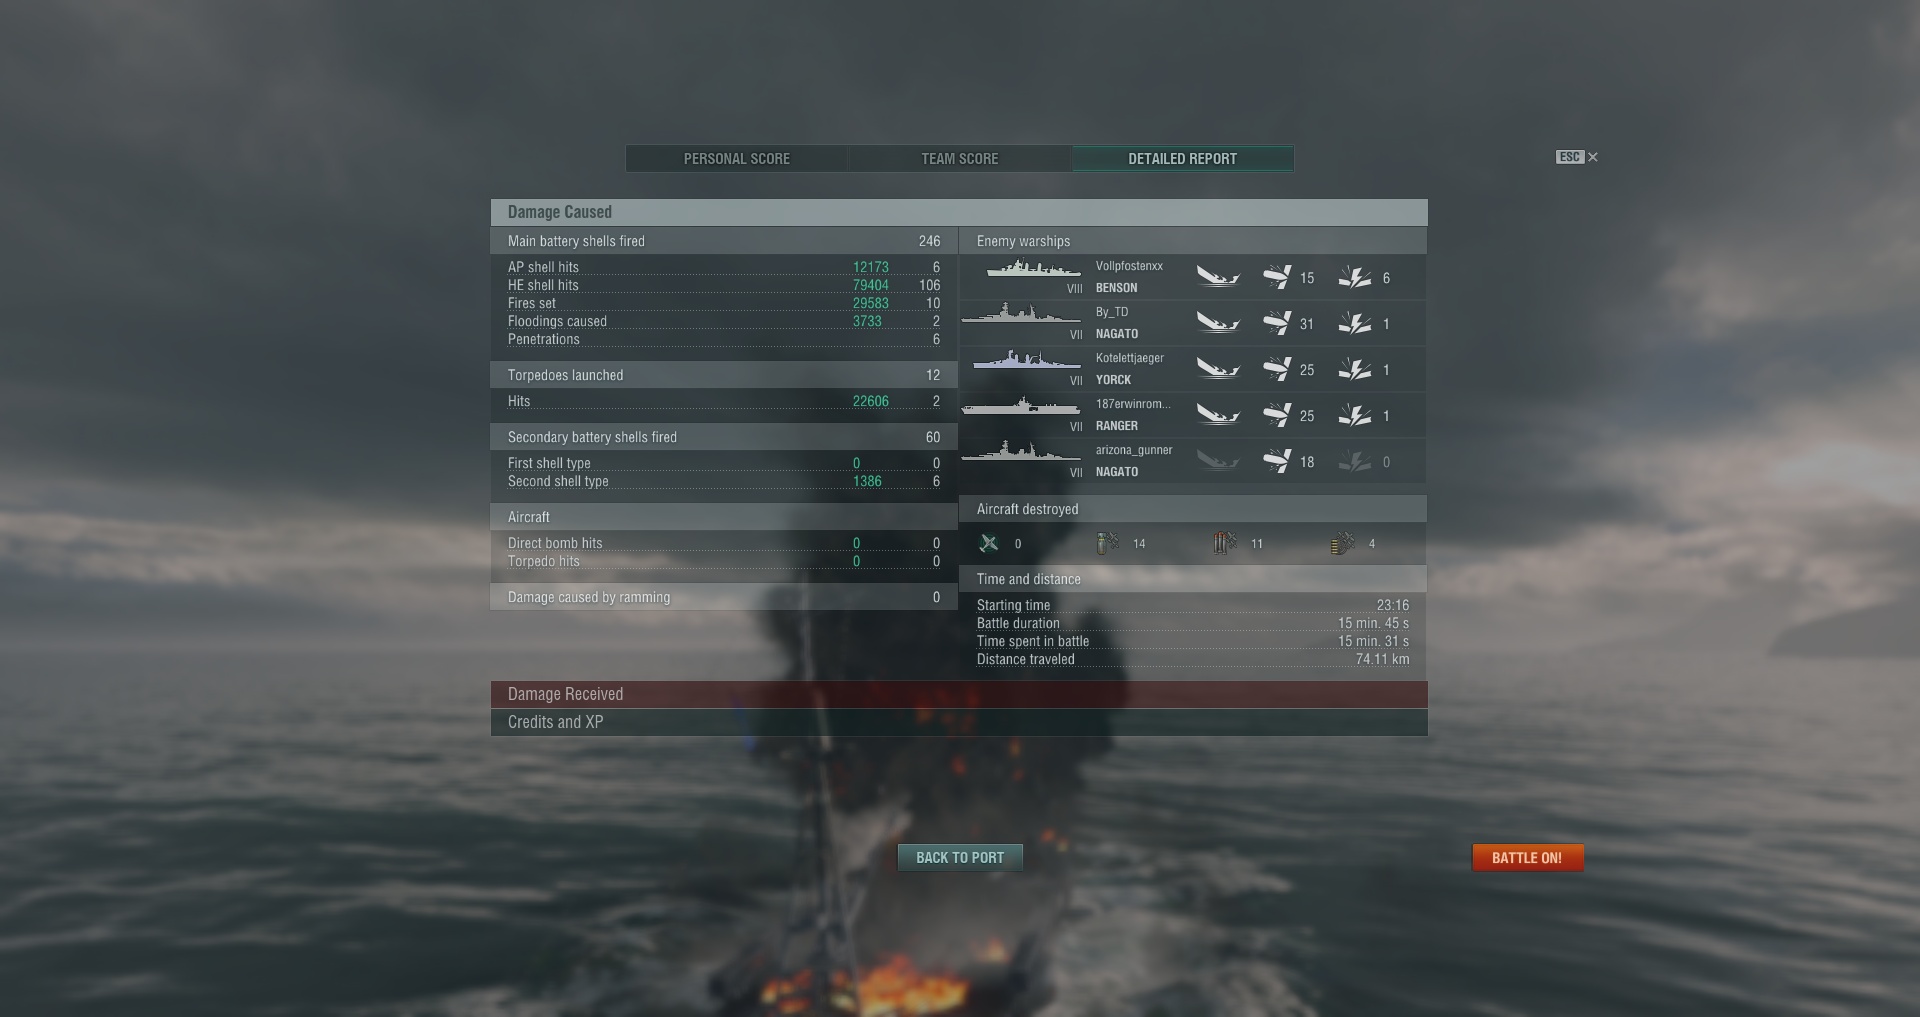Select the Detailed Report tab
1920x1017 pixels.
click(1183, 159)
